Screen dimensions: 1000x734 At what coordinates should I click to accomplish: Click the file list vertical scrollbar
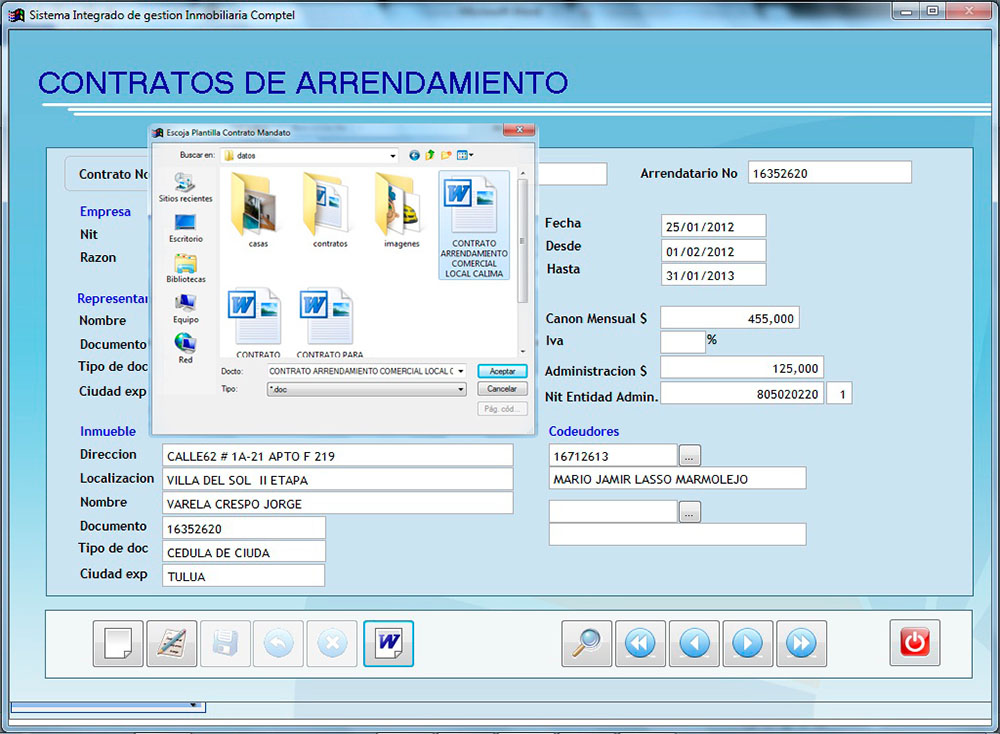(522, 240)
